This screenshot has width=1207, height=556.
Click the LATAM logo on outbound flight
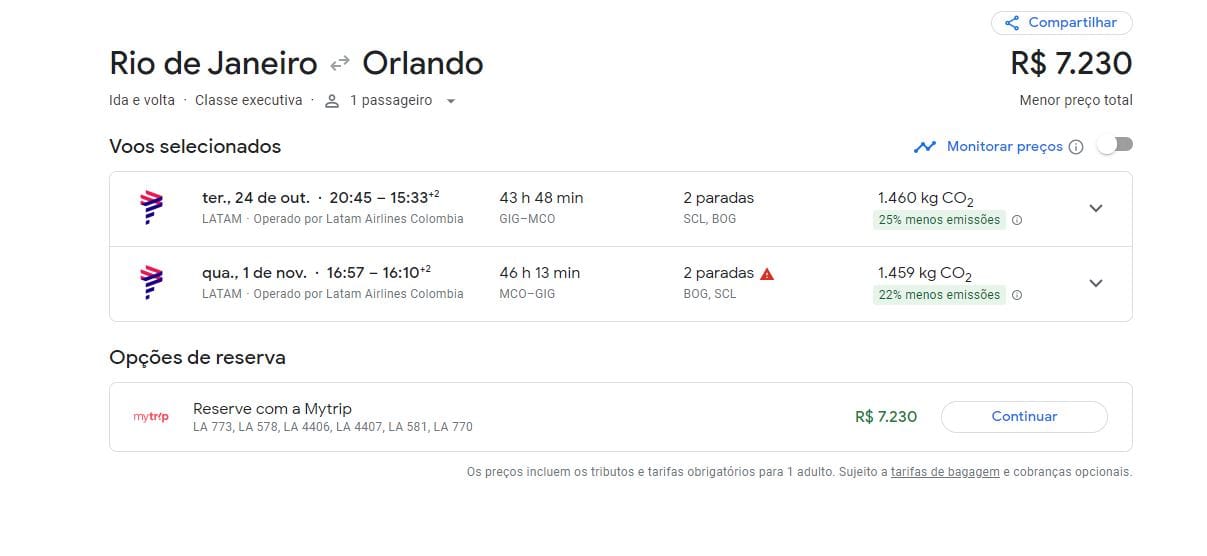(x=151, y=208)
